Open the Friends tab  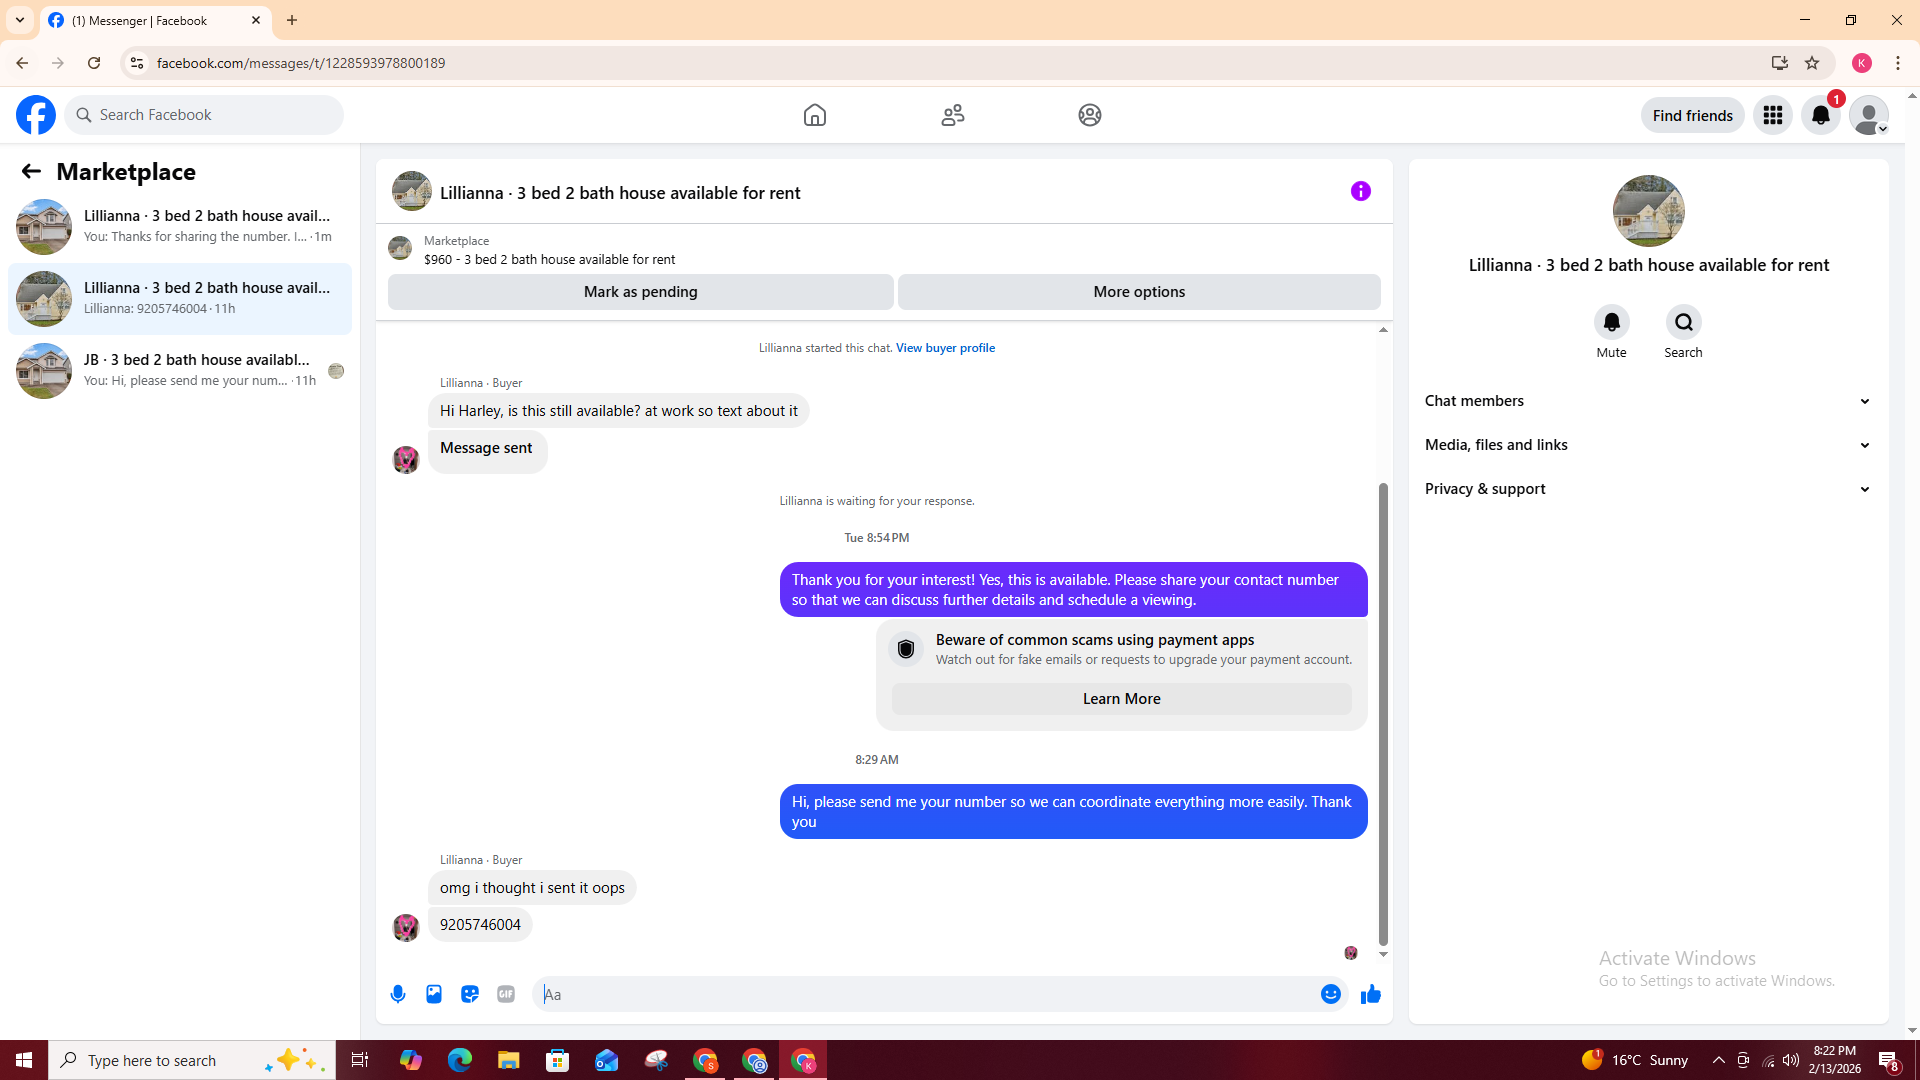pos(952,115)
